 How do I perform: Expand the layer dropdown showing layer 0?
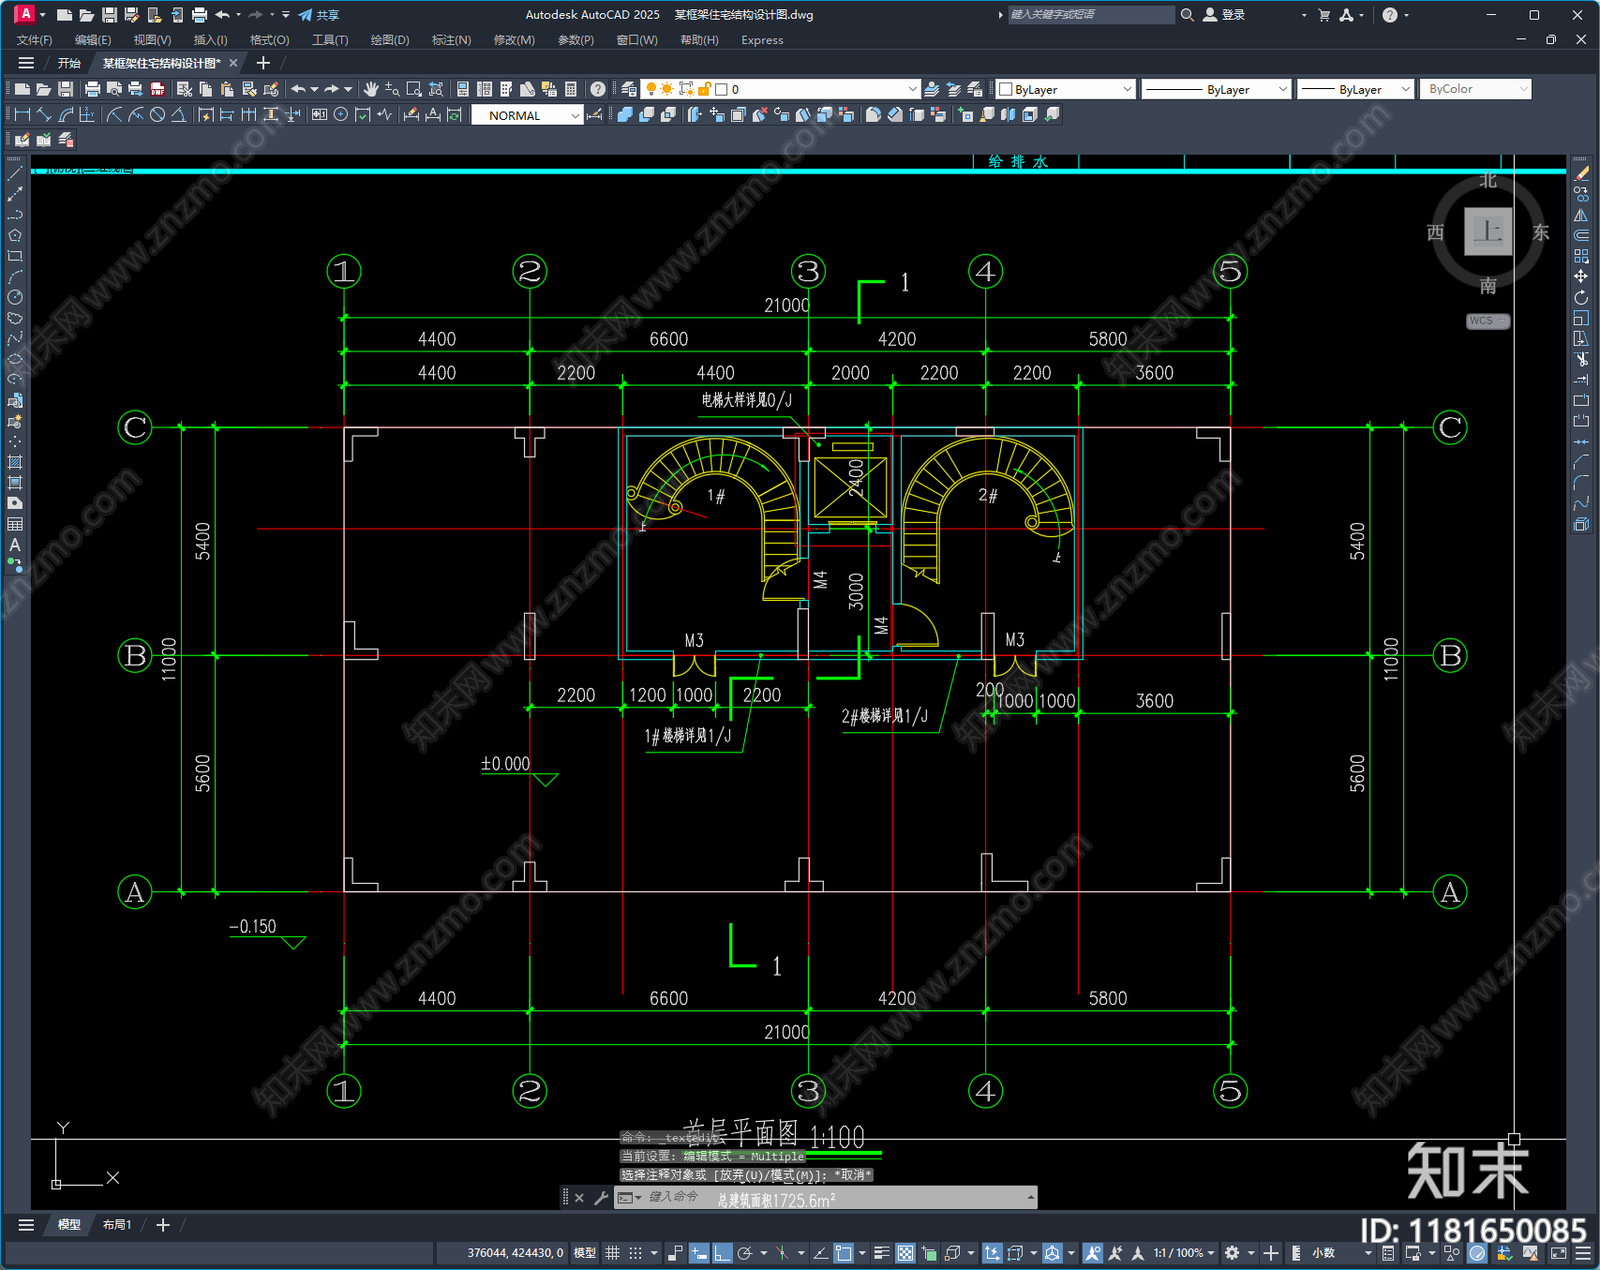[x=912, y=89]
